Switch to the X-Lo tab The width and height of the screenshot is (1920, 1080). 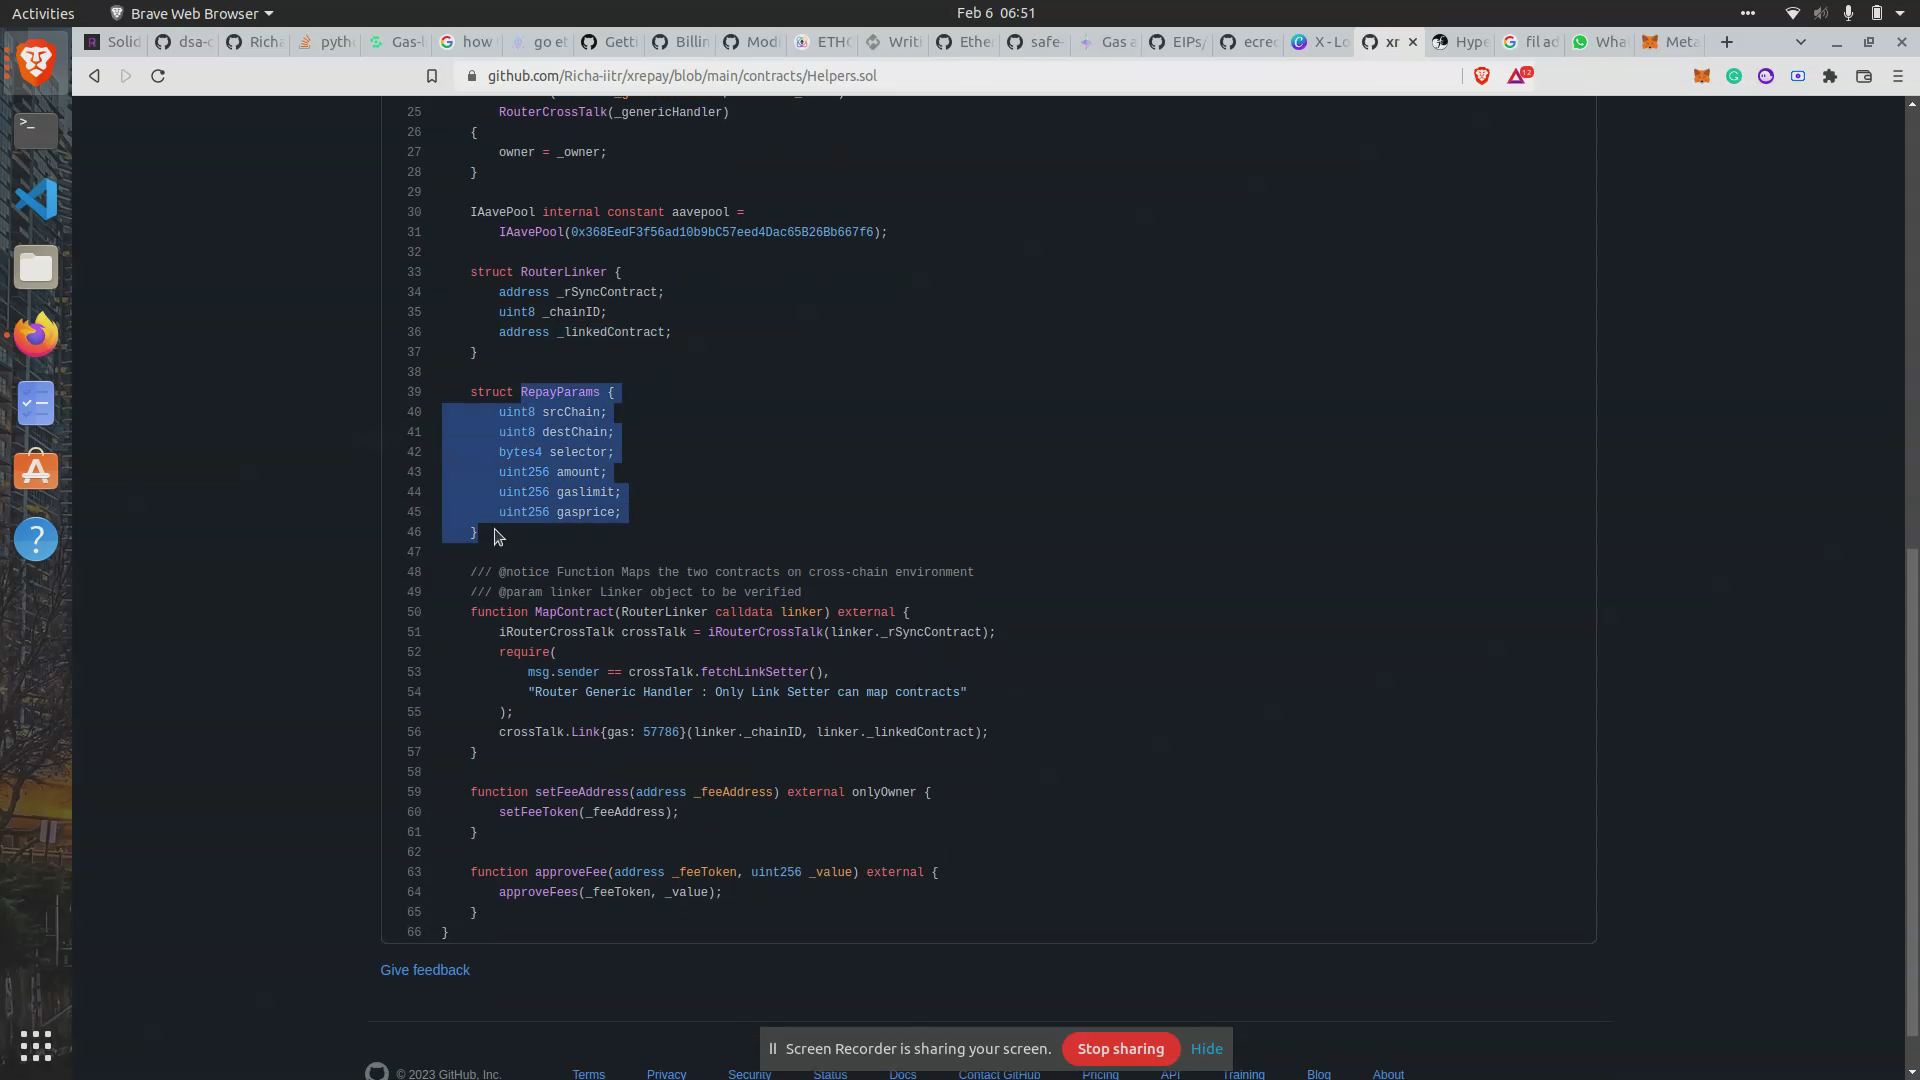(x=1320, y=42)
